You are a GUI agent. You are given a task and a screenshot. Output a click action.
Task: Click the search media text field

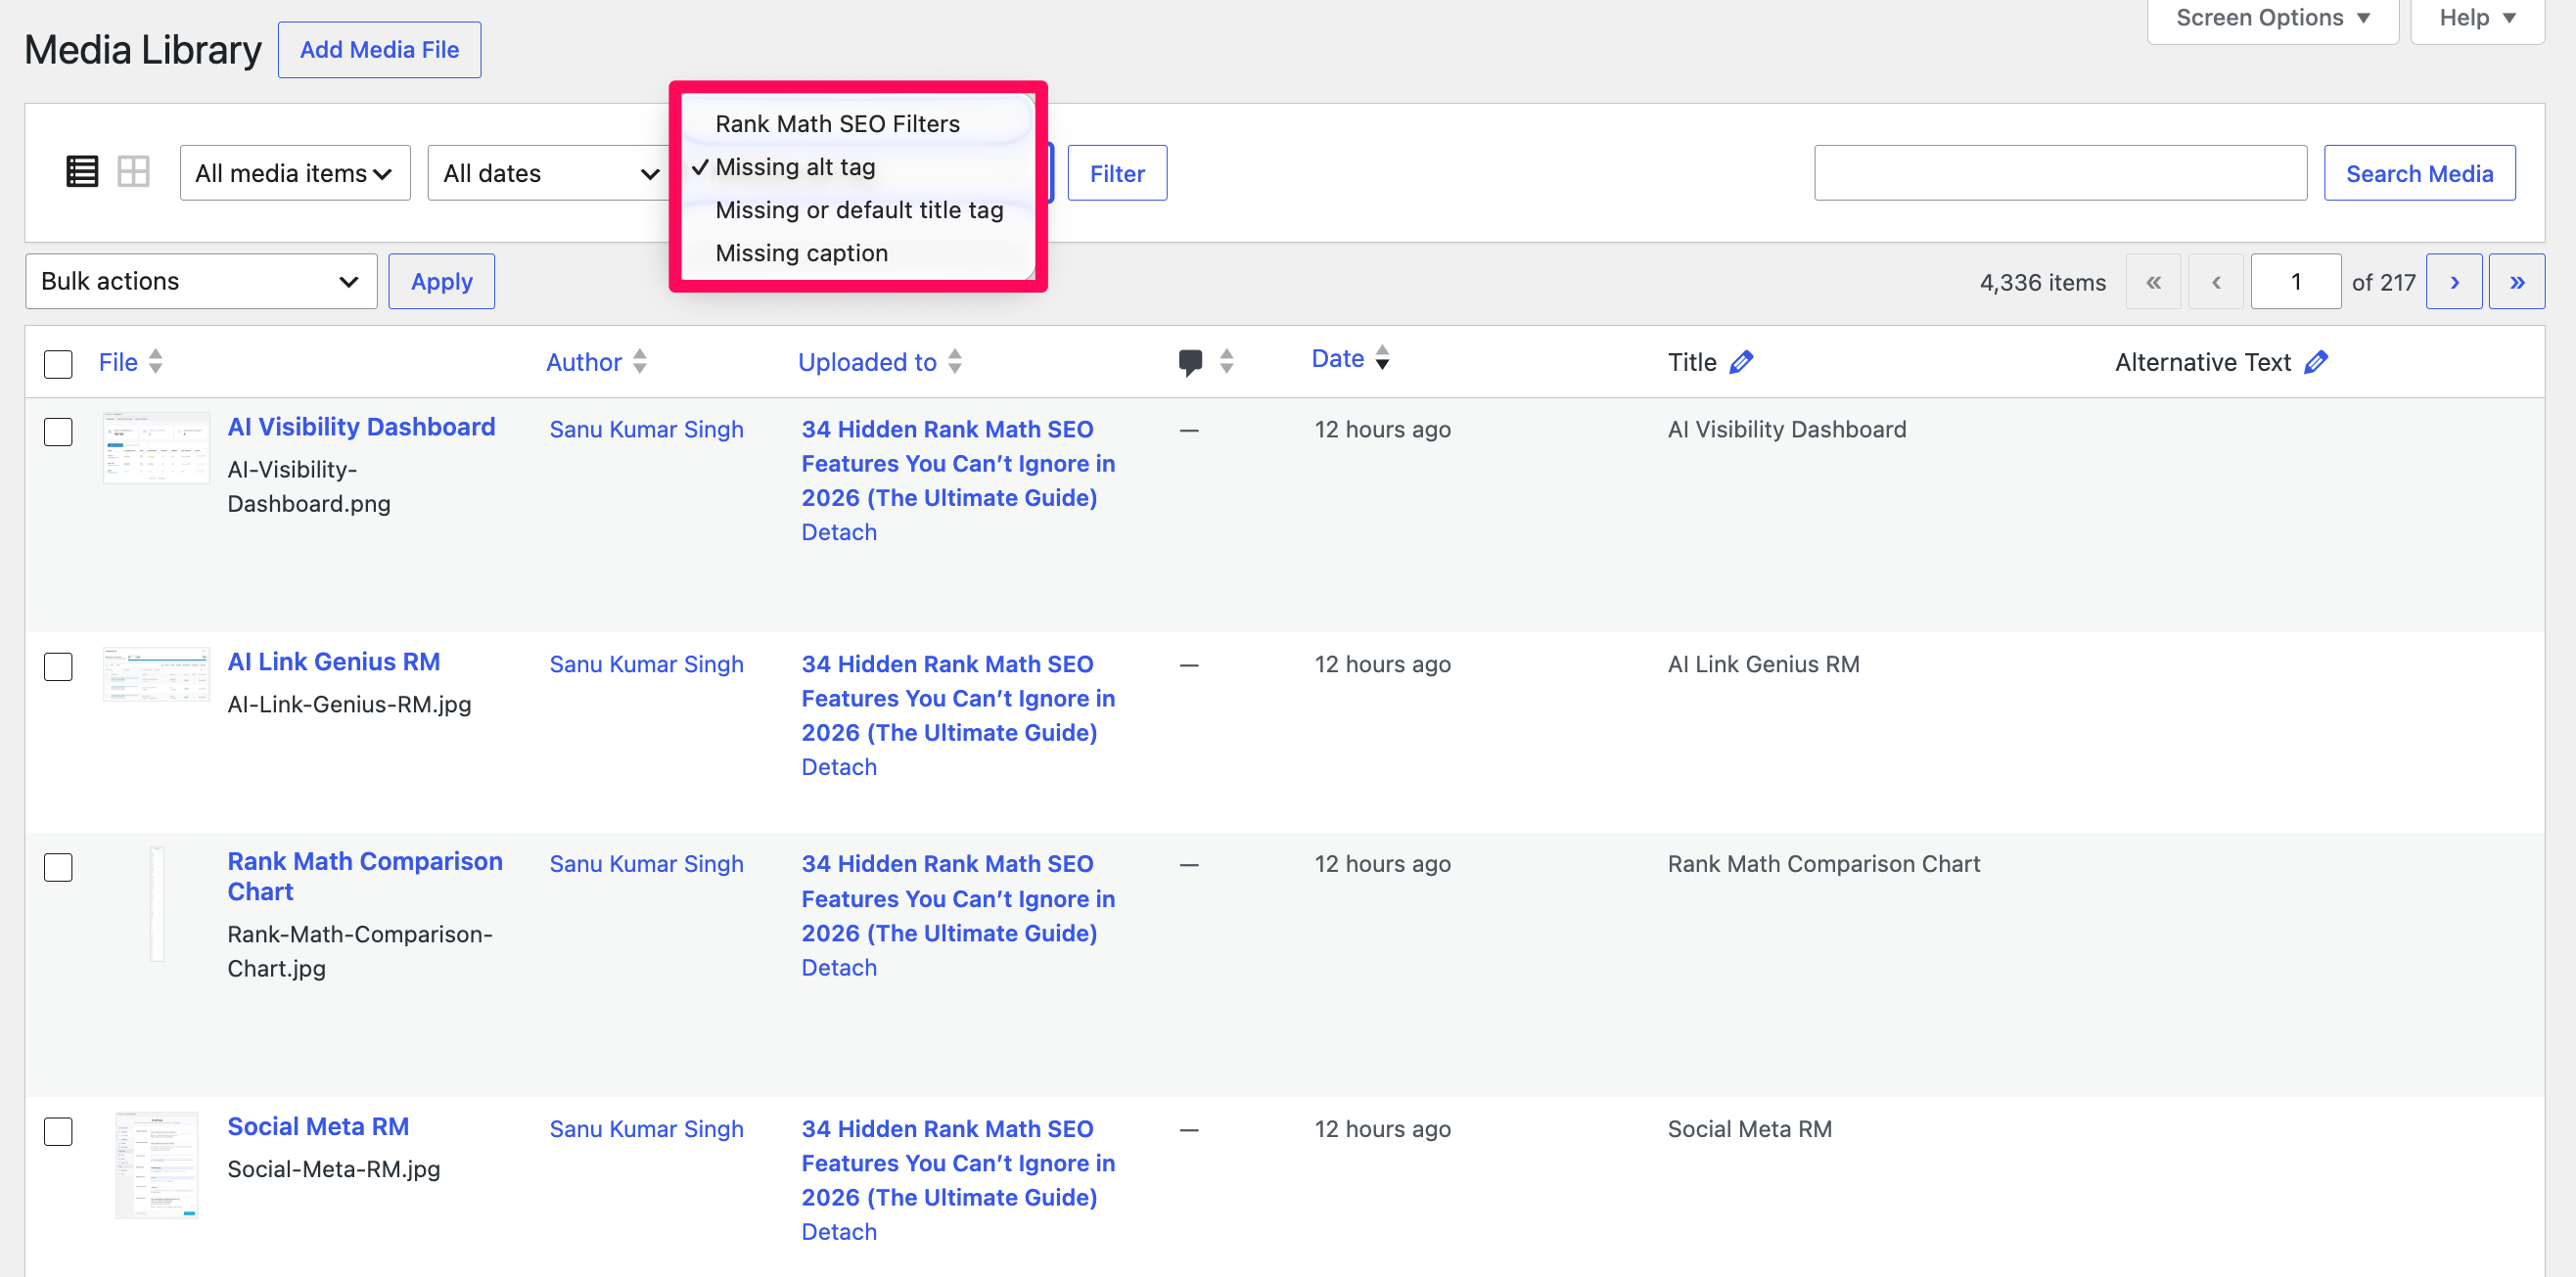pos(2060,173)
